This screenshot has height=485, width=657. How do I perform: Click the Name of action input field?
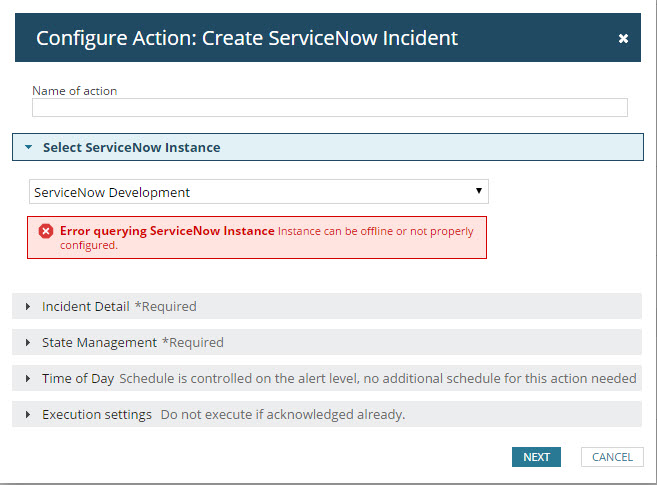tap(330, 108)
